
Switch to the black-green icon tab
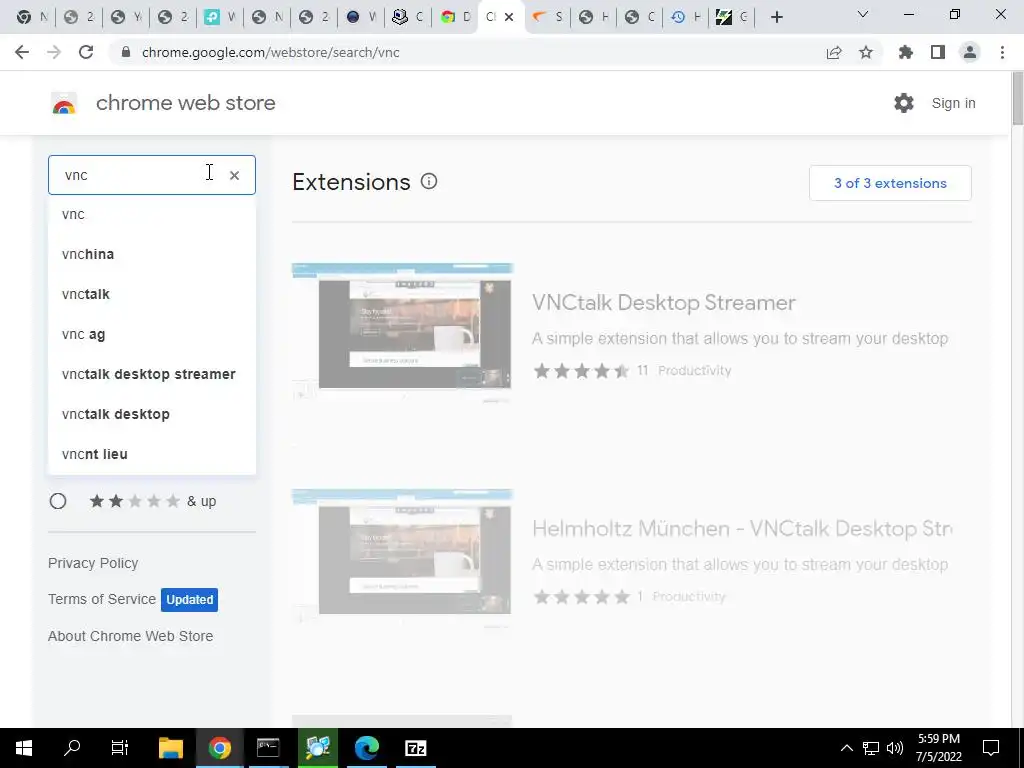[731, 18]
